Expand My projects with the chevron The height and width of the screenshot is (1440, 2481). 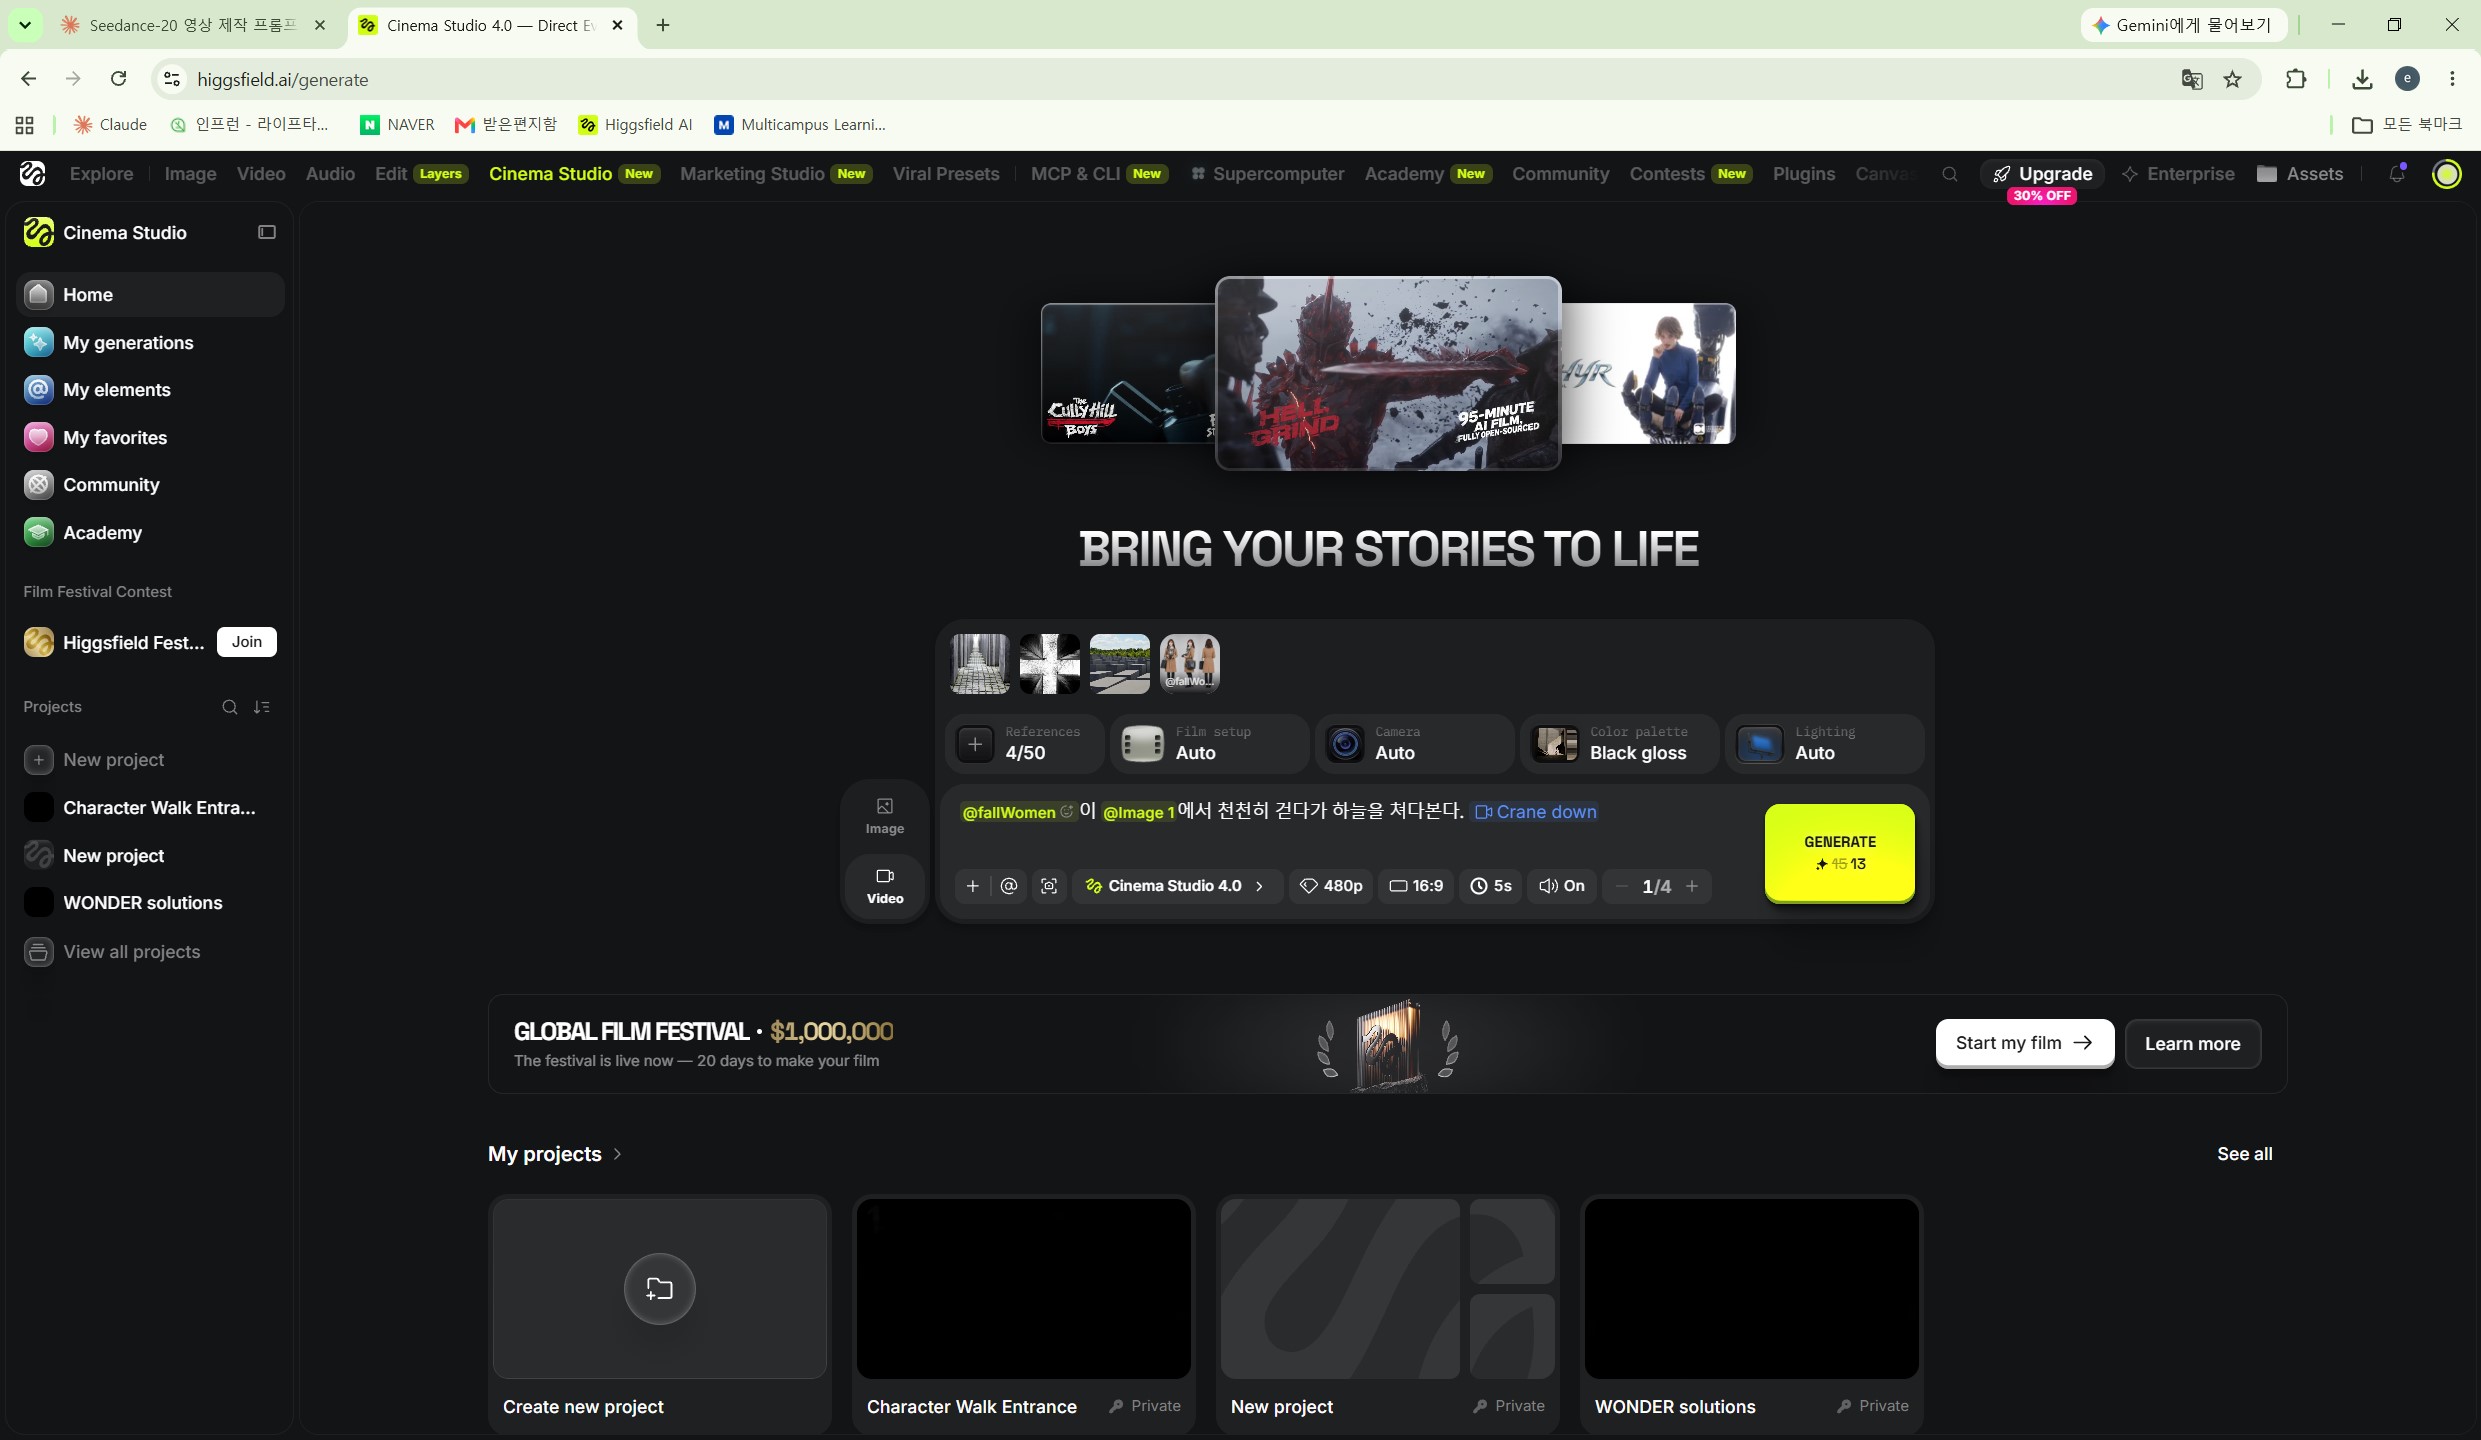point(617,1154)
